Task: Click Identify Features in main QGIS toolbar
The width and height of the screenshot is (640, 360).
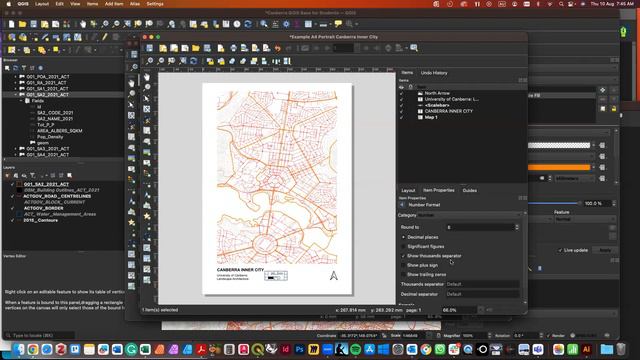Action: point(264,24)
